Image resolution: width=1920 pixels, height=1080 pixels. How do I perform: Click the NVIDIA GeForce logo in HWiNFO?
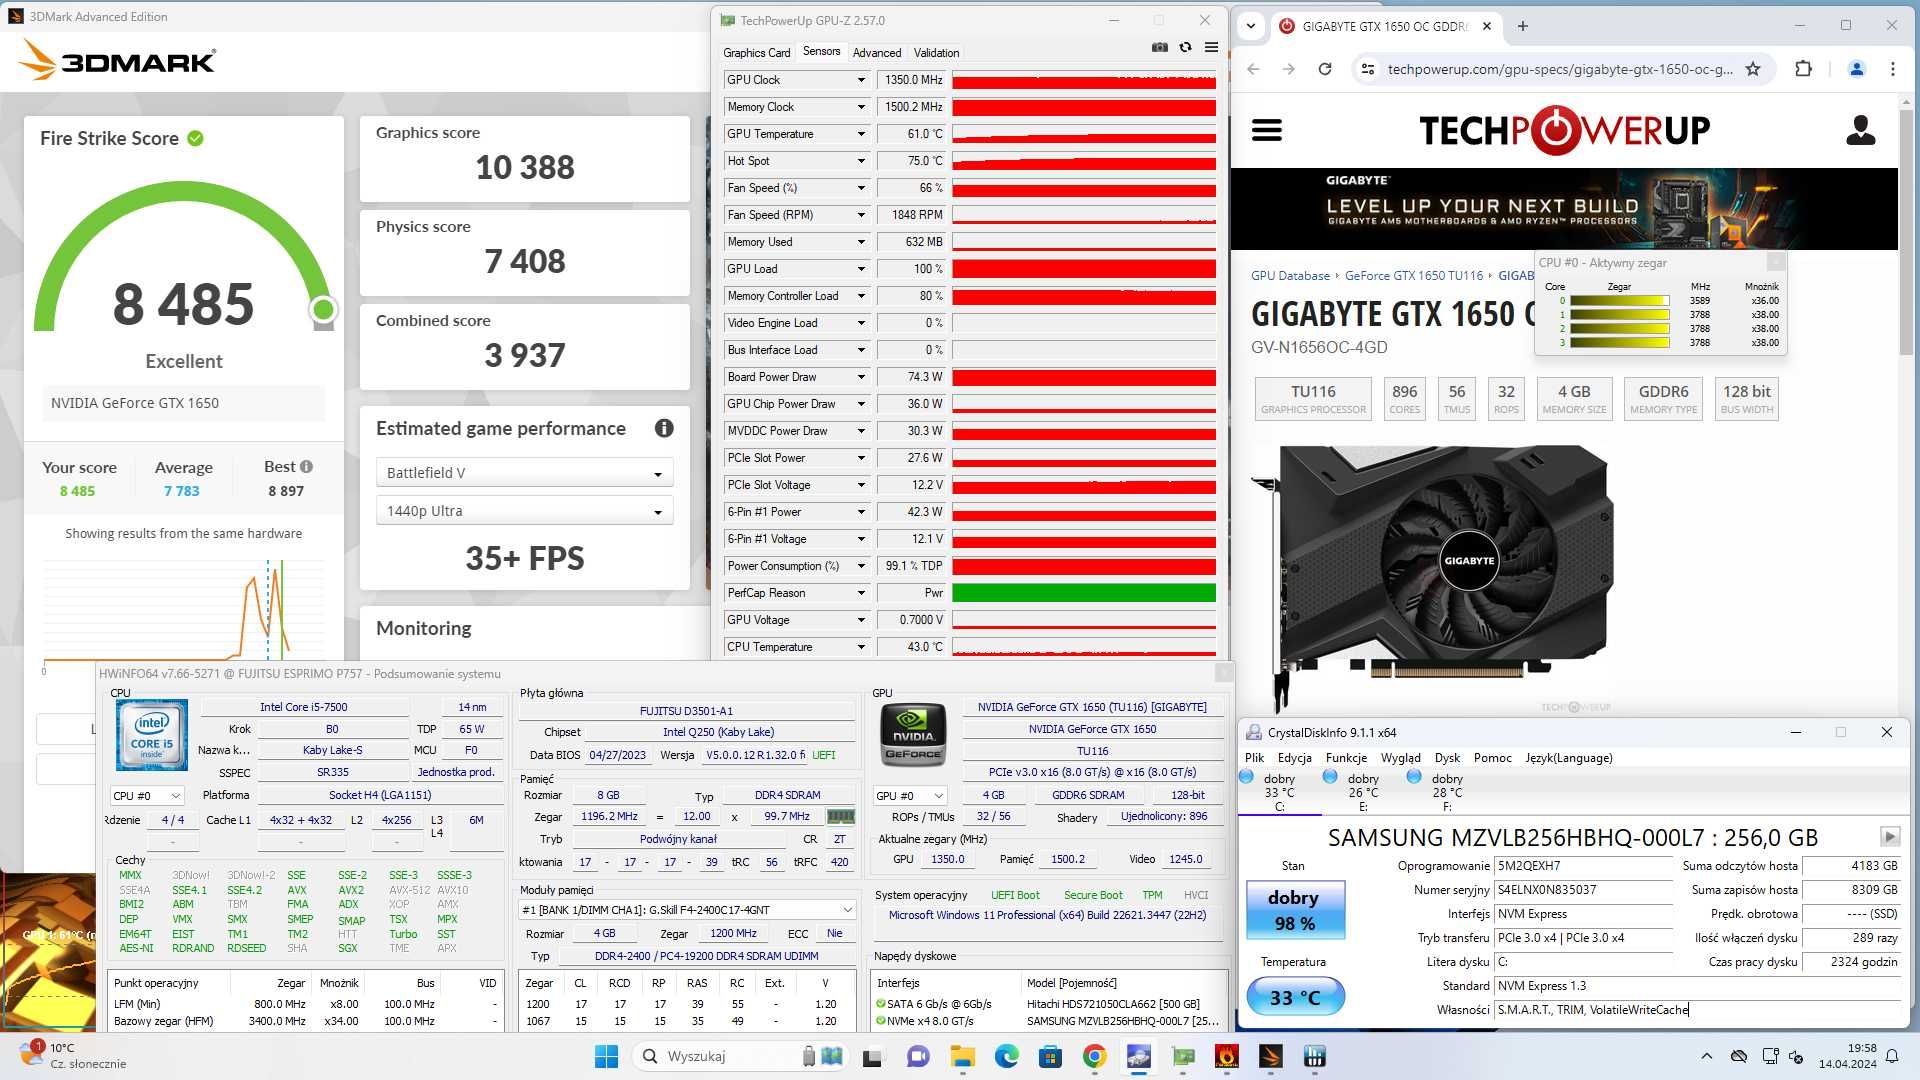pyautogui.click(x=912, y=736)
